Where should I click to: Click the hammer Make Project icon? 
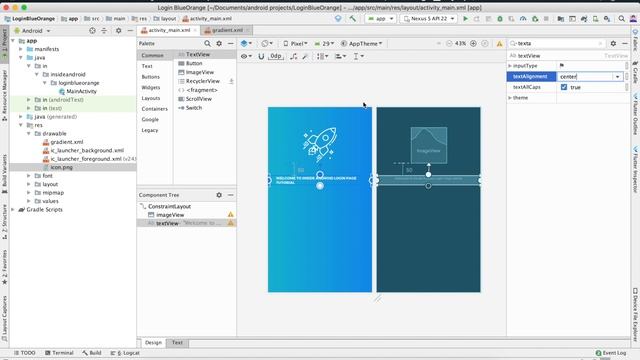click(x=353, y=19)
